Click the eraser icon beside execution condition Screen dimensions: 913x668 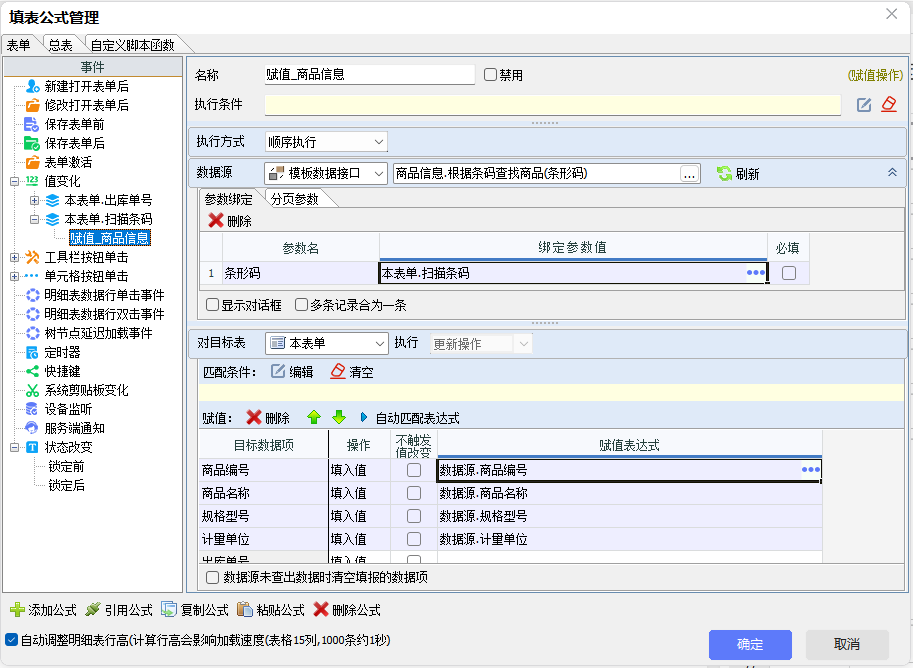[889, 105]
